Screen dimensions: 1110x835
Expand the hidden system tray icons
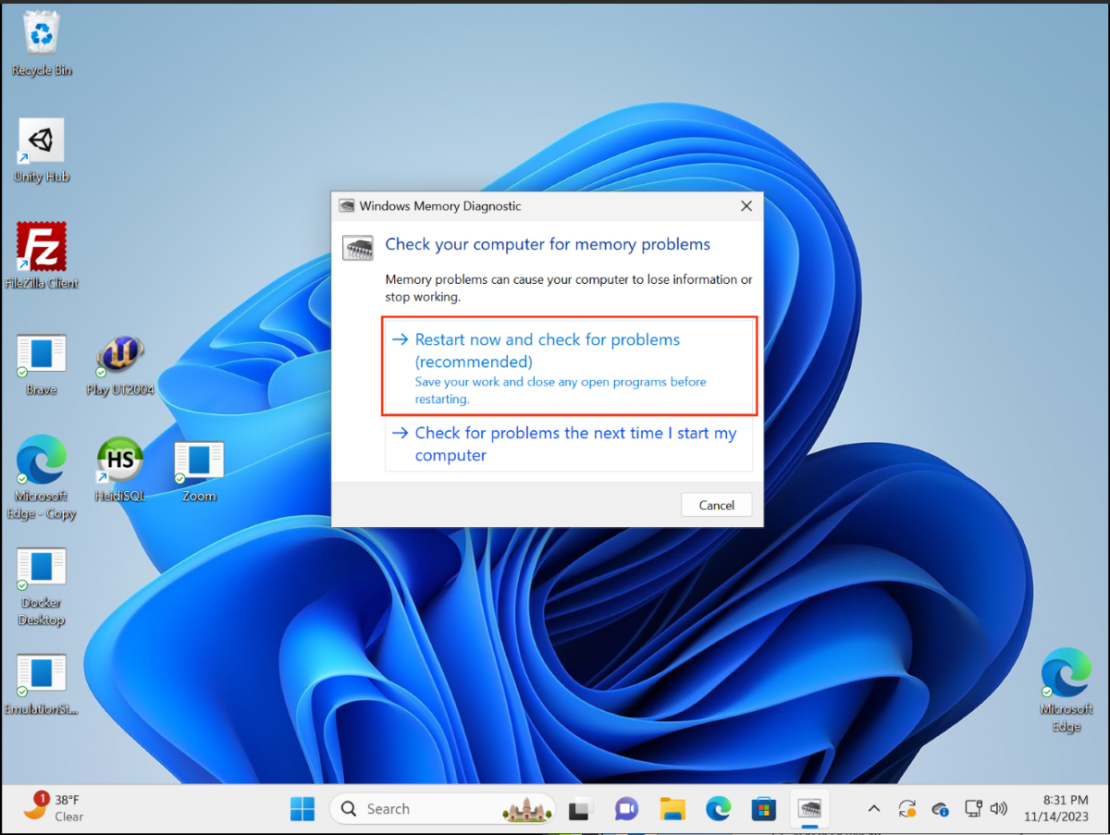873,807
